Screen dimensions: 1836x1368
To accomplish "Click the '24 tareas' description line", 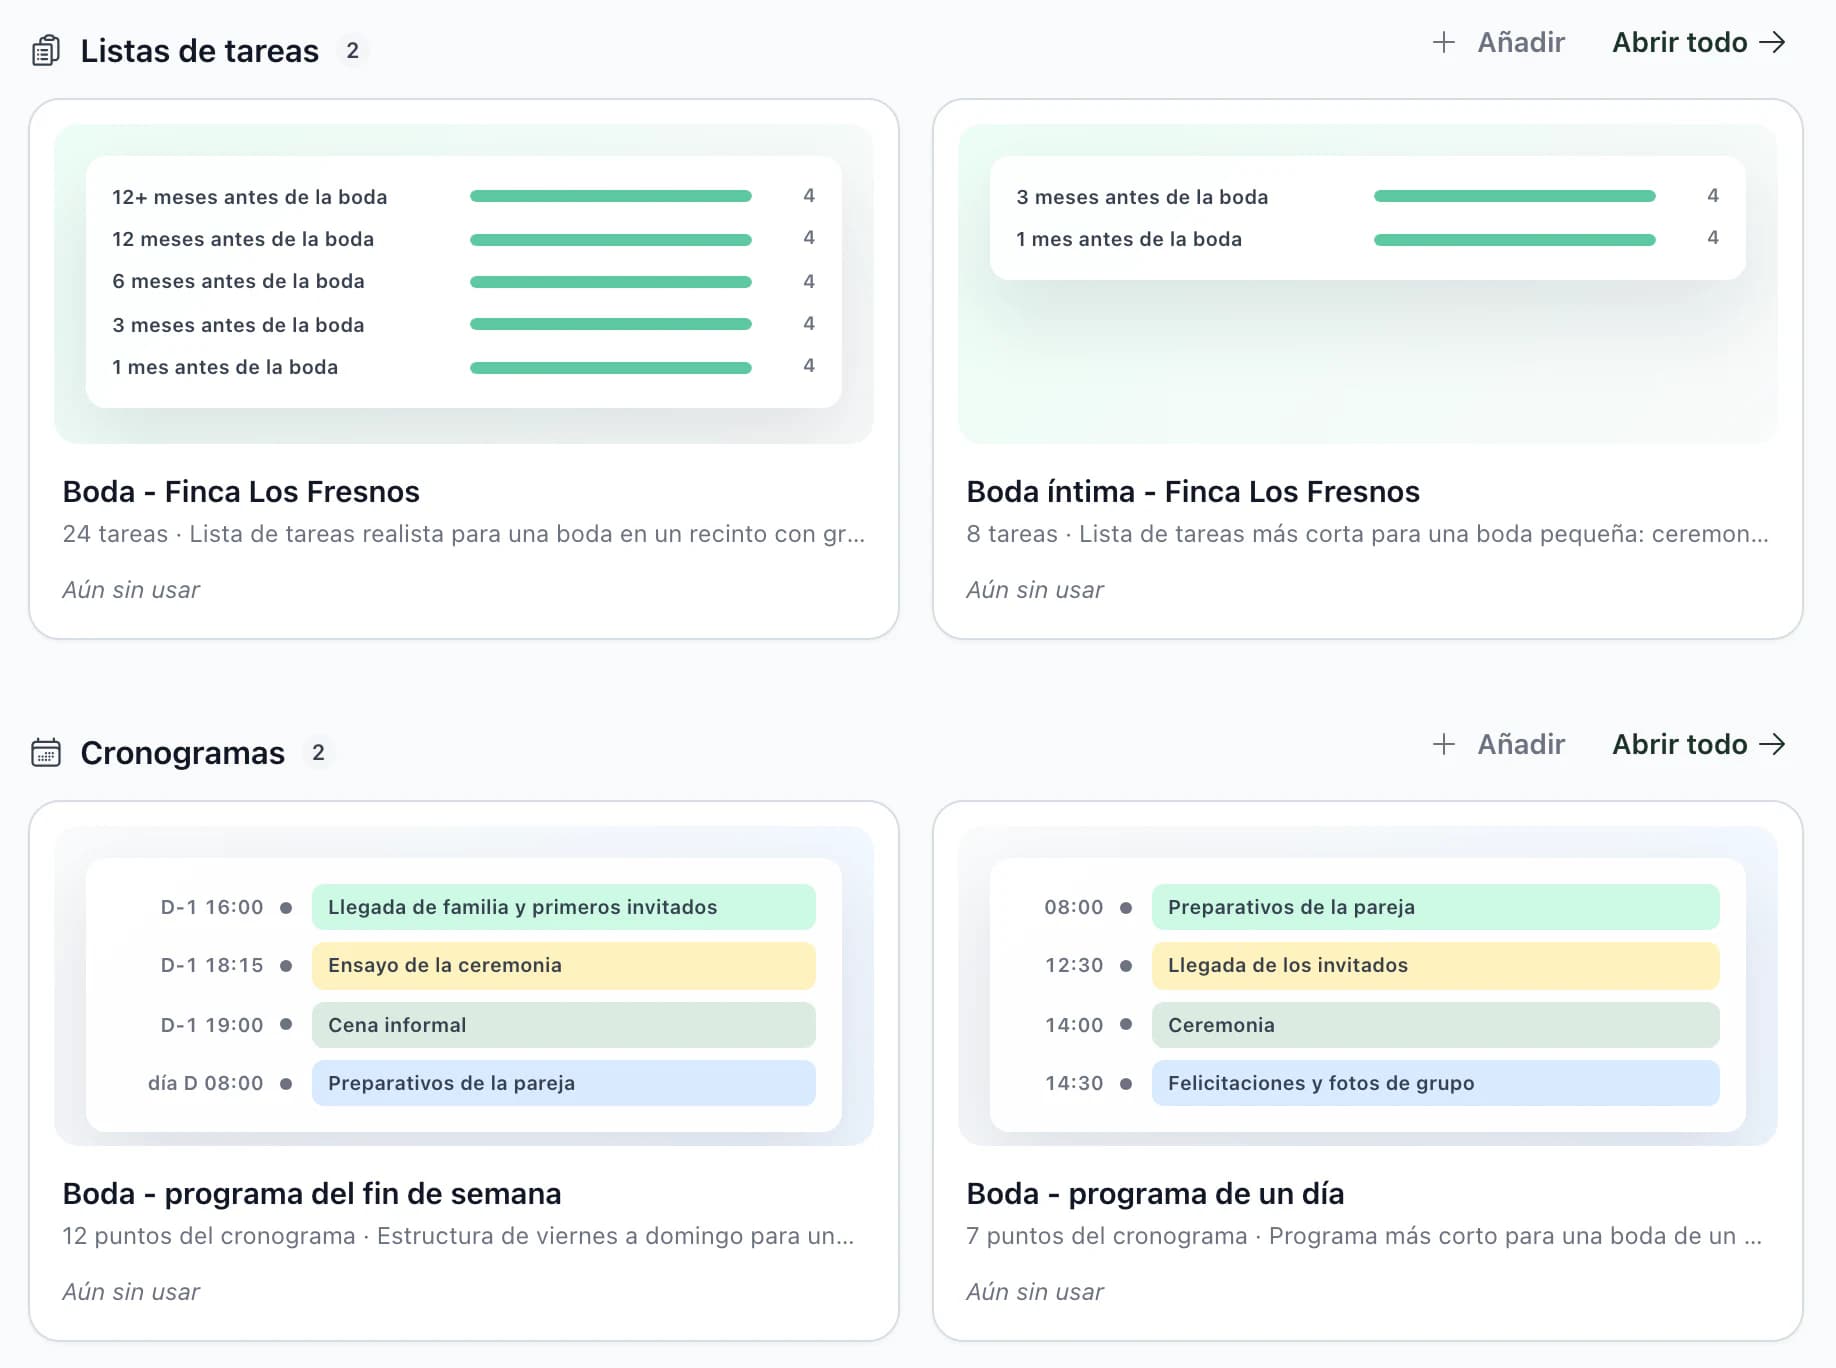I will [464, 534].
